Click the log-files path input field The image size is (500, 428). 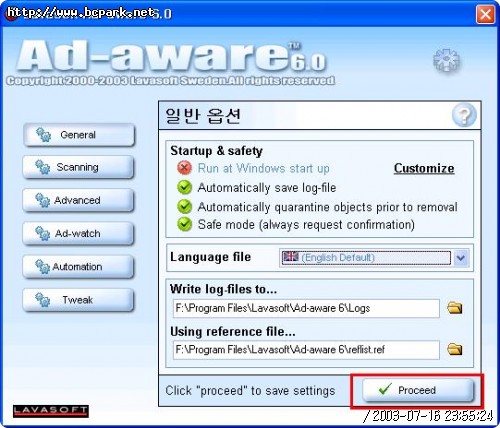[x=306, y=308]
